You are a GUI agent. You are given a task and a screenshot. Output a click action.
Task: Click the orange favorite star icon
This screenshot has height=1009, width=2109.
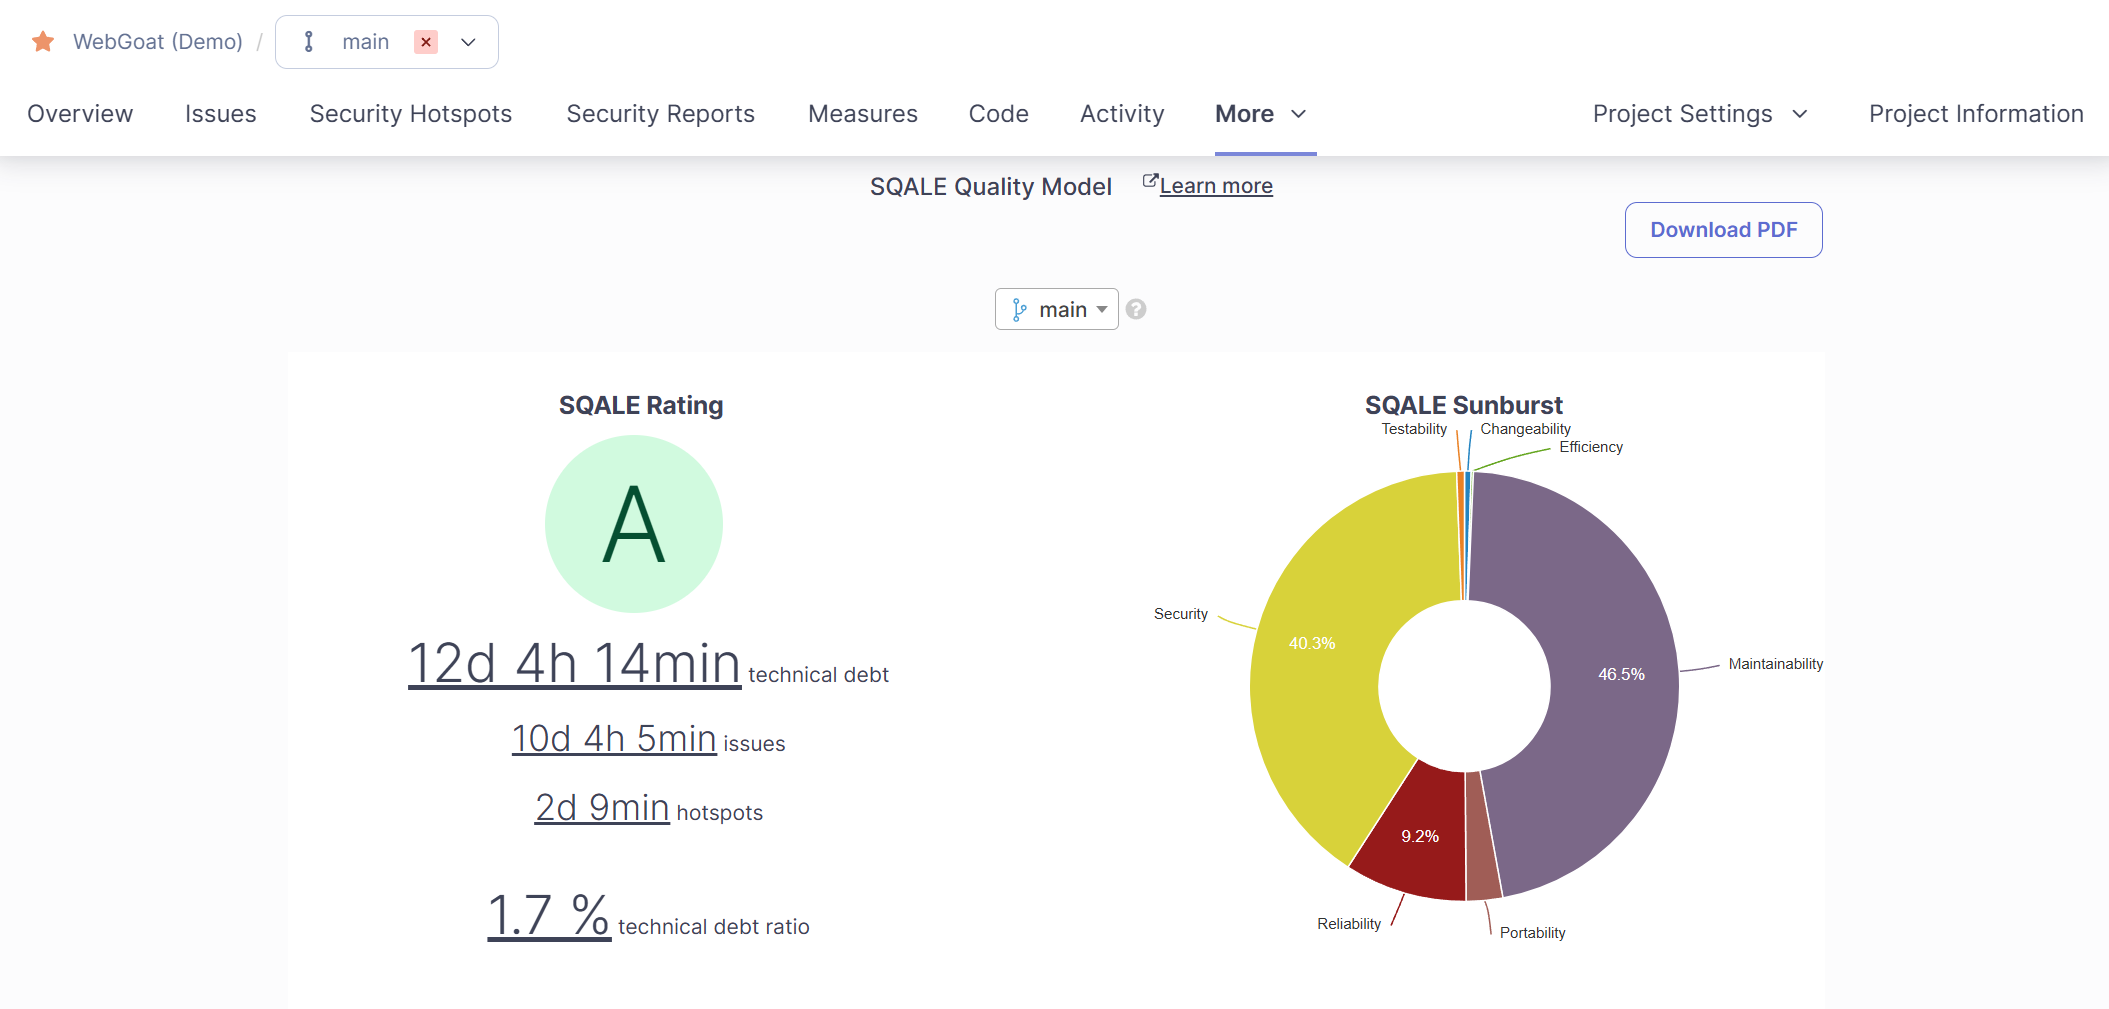[x=43, y=42]
